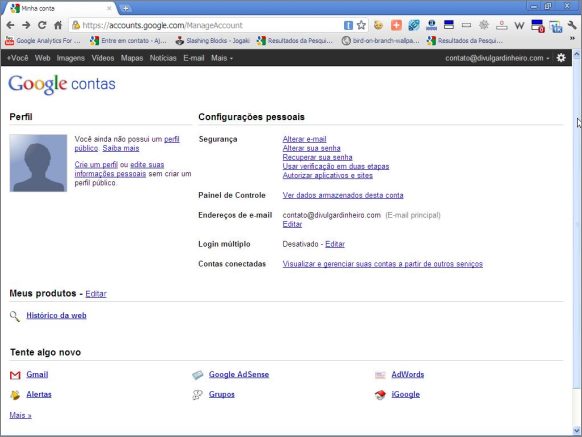Open Web in the Google bar
Viewport: 582px width, 437px height.
tap(42, 58)
